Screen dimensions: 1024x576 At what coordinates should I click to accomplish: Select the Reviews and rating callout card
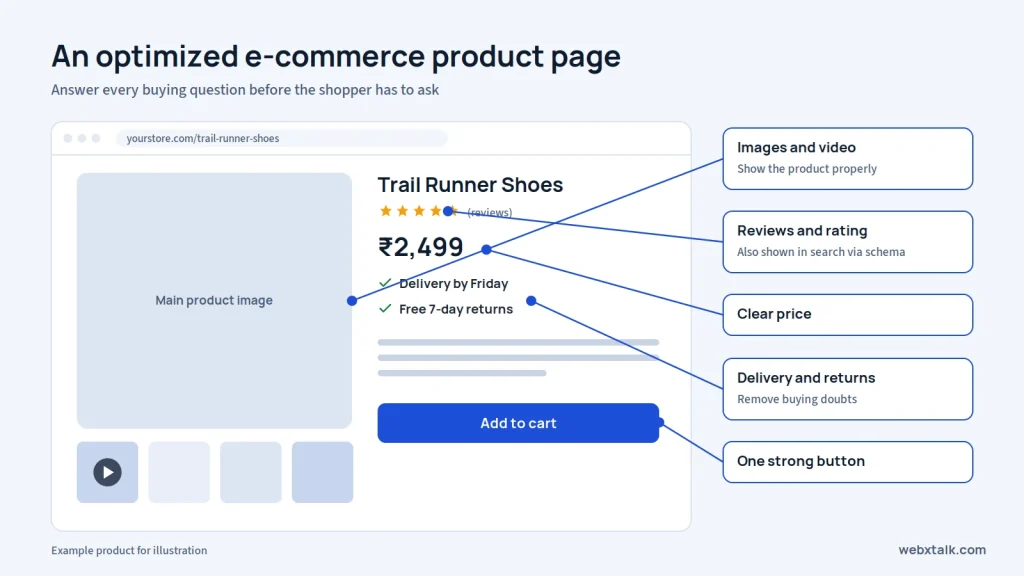848,242
